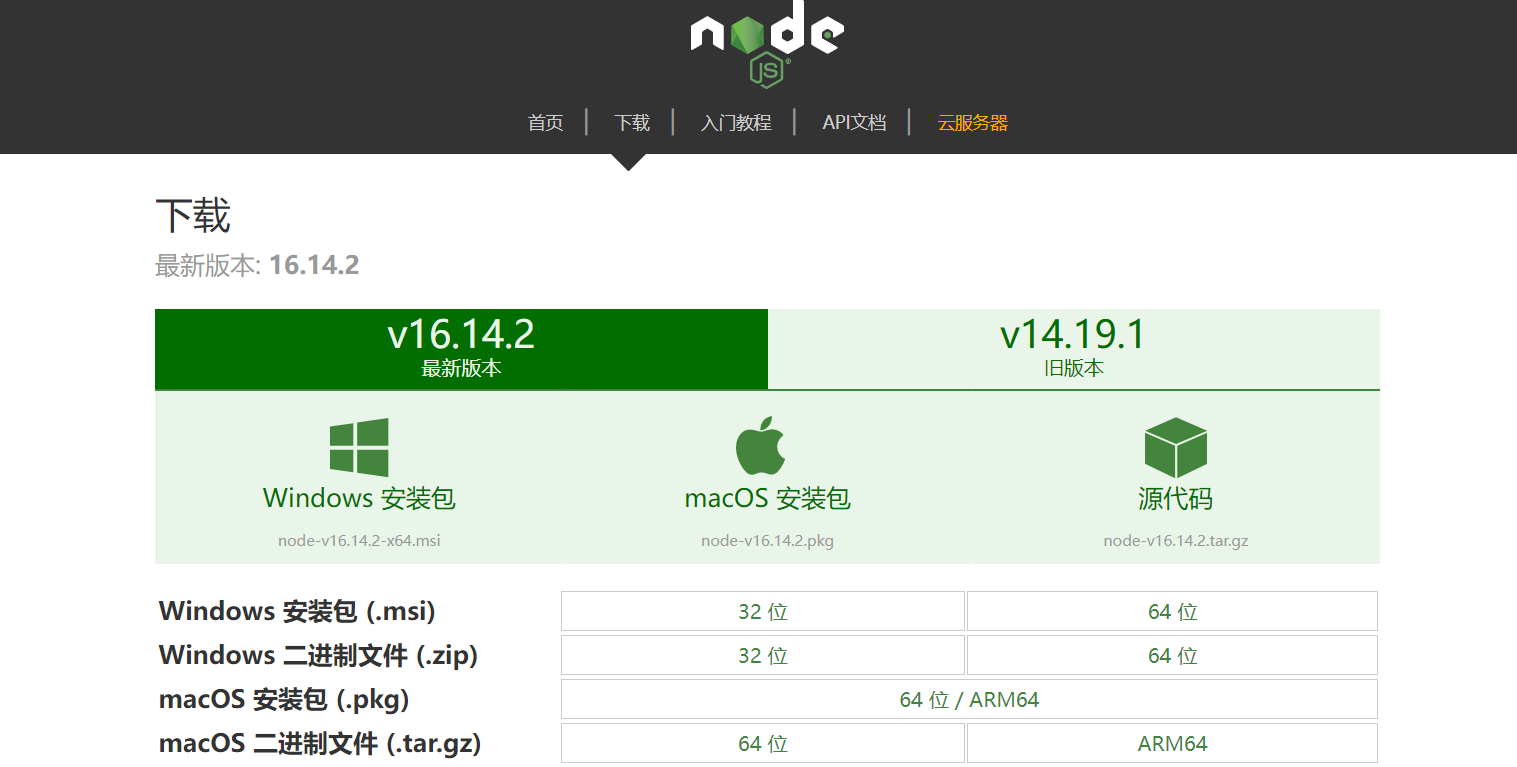Image resolution: width=1517 pixels, height=767 pixels.
Task: Download the macOS .pkg 64 位 / ARM64 installer
Action: (969, 699)
